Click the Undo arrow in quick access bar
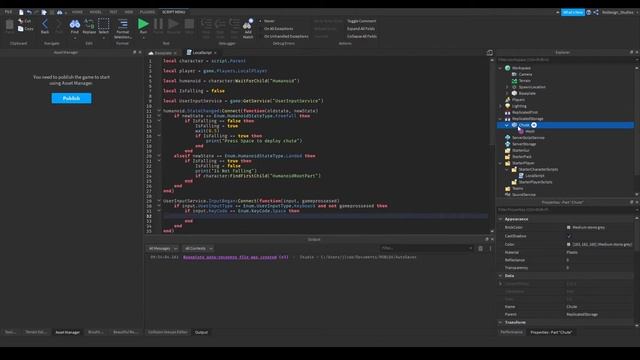640x360 pixels. tap(29, 12)
